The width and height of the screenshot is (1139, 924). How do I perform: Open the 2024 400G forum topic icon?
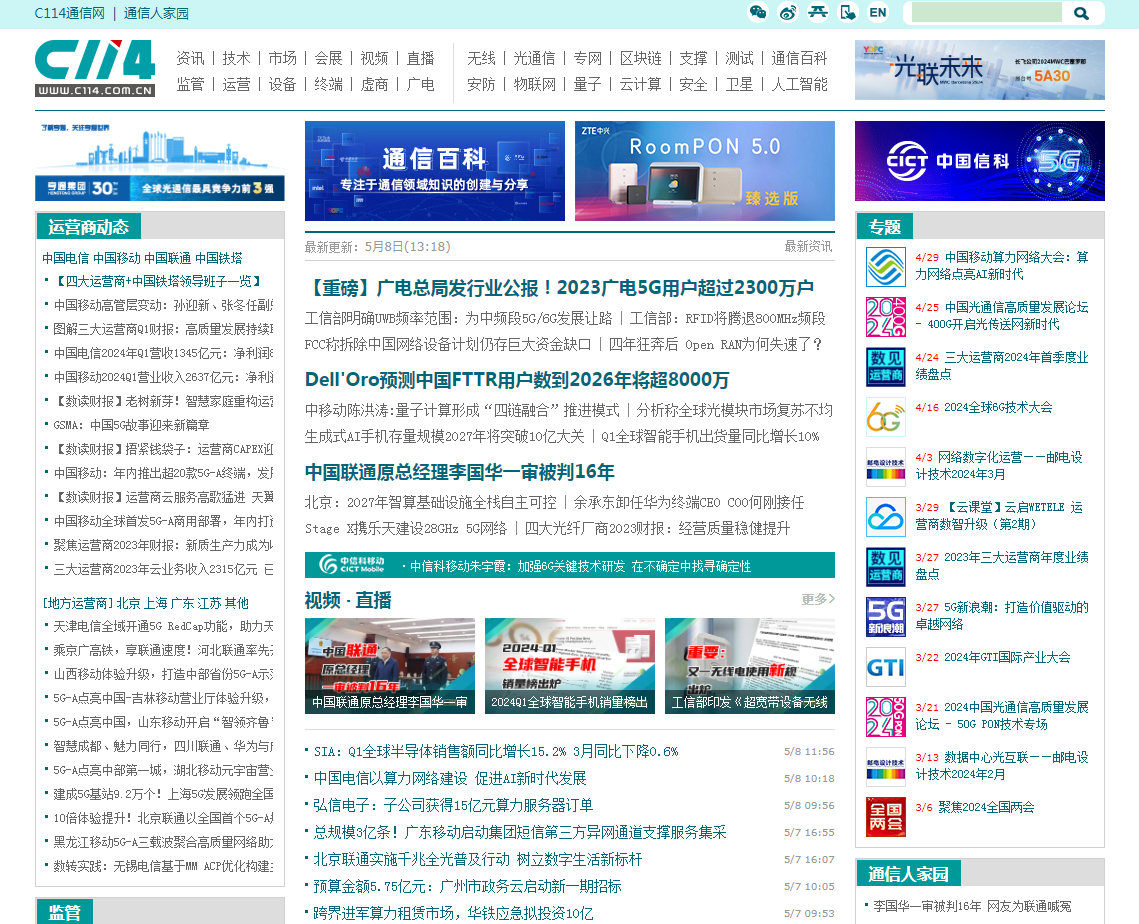click(885, 317)
